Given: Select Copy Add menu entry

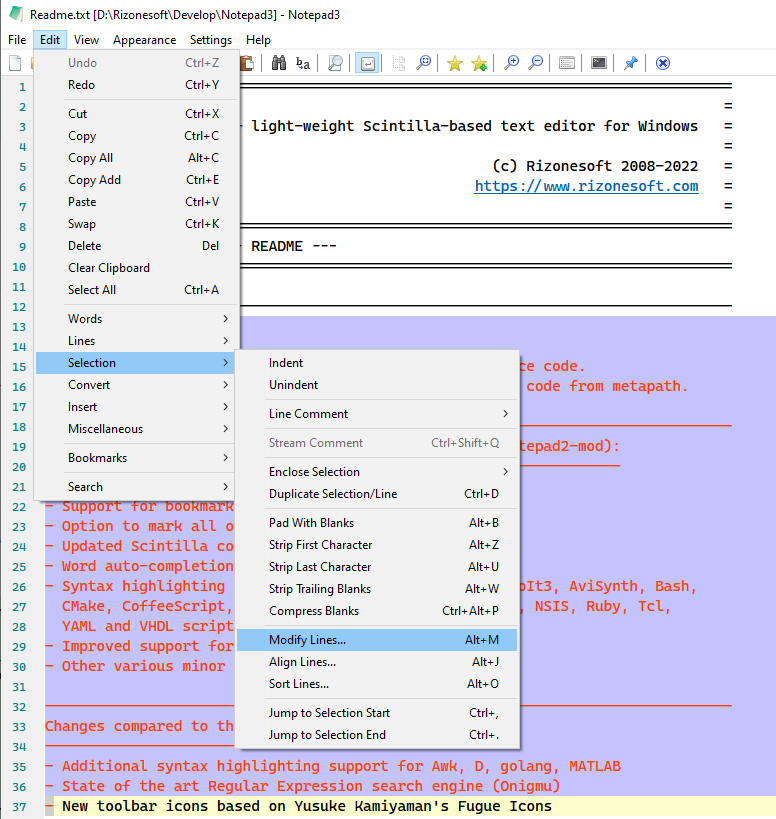Looking at the screenshot, I should (x=137, y=180).
